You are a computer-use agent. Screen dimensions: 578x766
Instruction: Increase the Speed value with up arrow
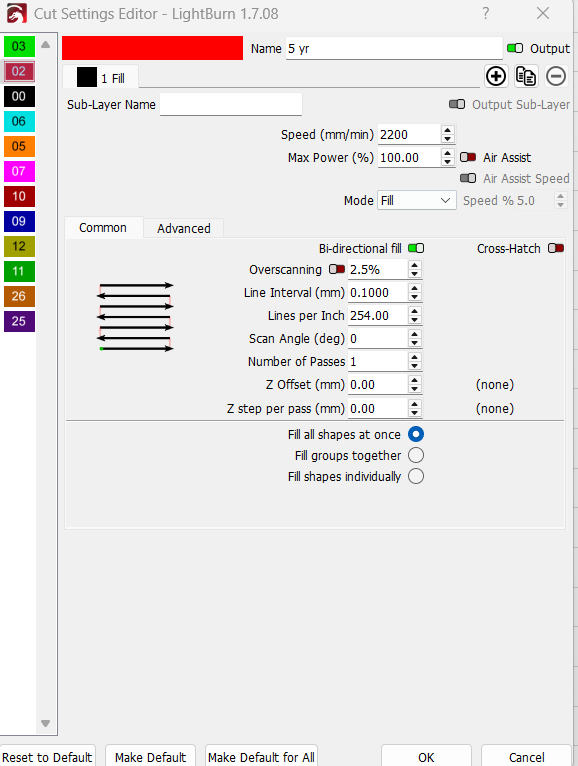(x=448, y=129)
